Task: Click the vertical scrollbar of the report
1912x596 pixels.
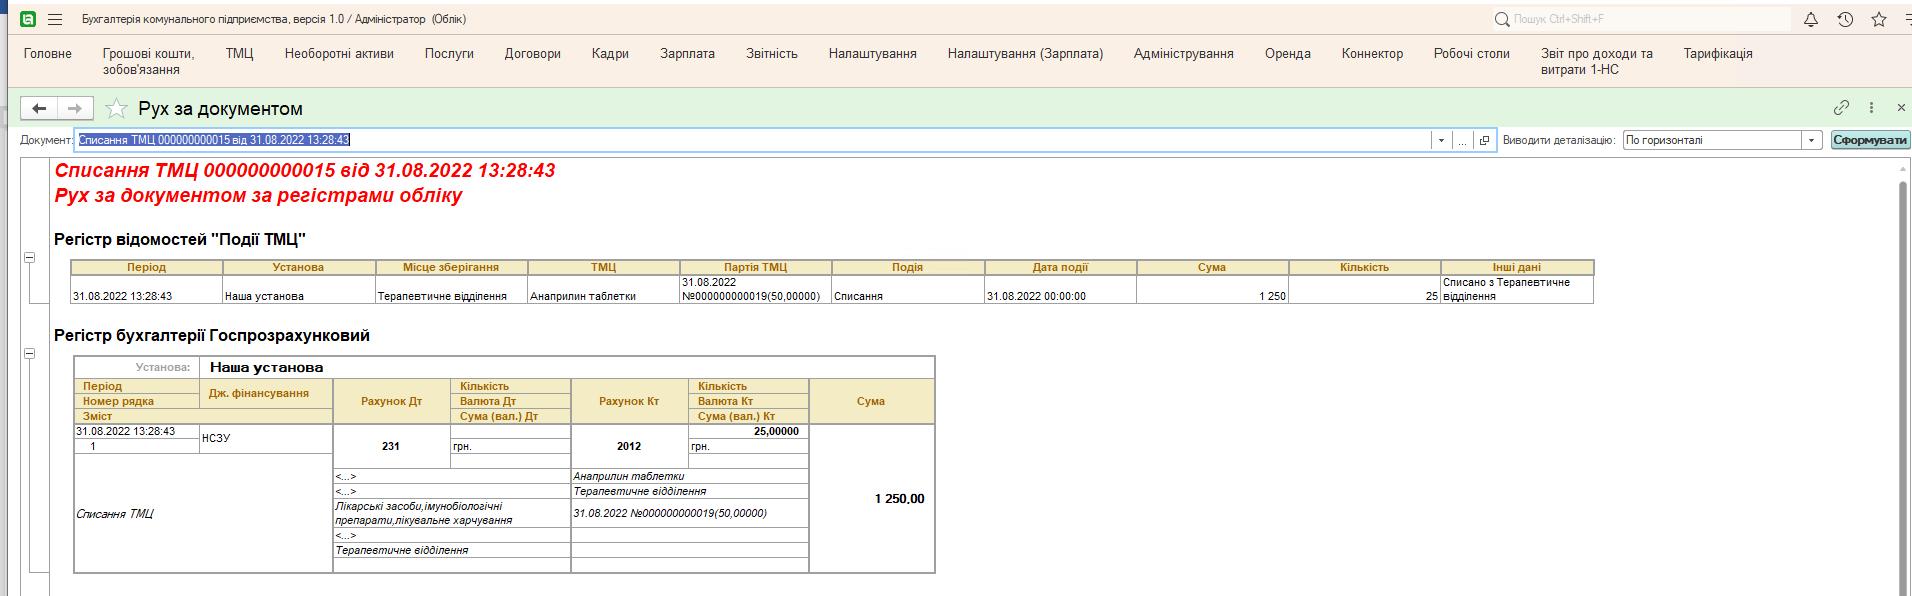Action: (1902, 380)
